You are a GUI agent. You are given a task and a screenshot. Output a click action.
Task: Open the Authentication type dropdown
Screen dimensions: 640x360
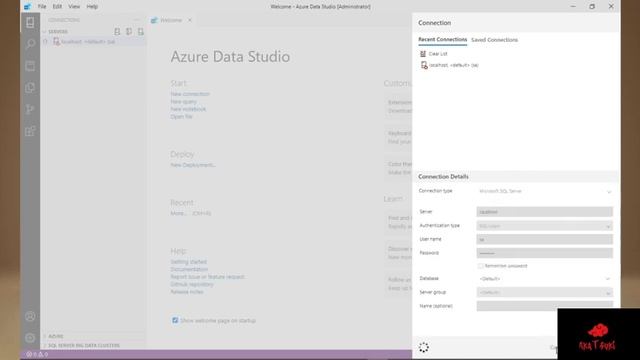[x=544, y=226]
